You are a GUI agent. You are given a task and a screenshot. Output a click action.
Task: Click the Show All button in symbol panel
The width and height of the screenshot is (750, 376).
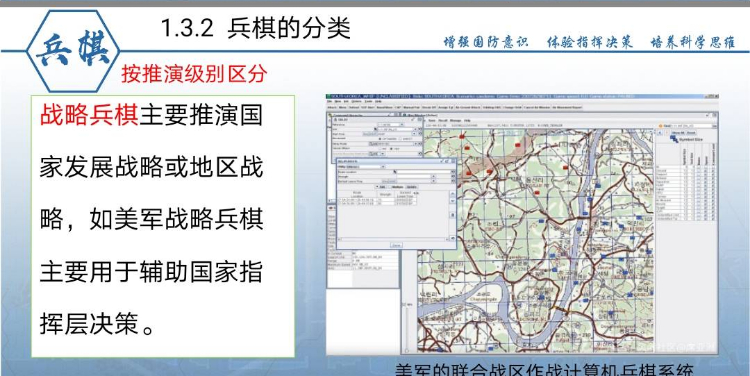click(x=678, y=133)
